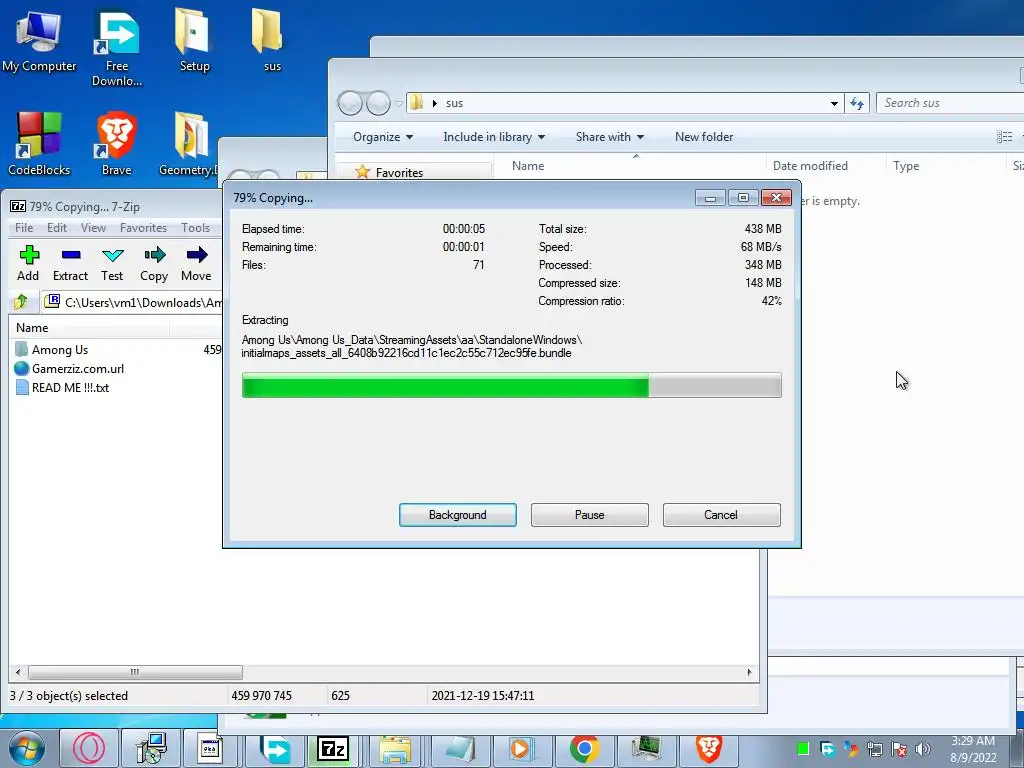The height and width of the screenshot is (768, 1024).
Task: Click the scroll-right arrow in 7-Zip
Action: tap(749, 672)
